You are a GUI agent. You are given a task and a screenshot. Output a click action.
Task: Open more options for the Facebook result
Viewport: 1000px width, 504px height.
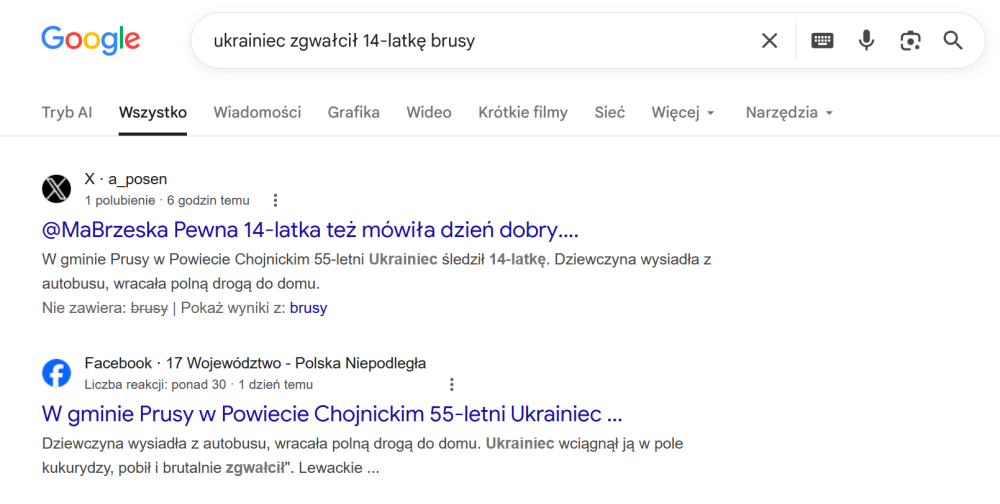pyautogui.click(x=452, y=384)
